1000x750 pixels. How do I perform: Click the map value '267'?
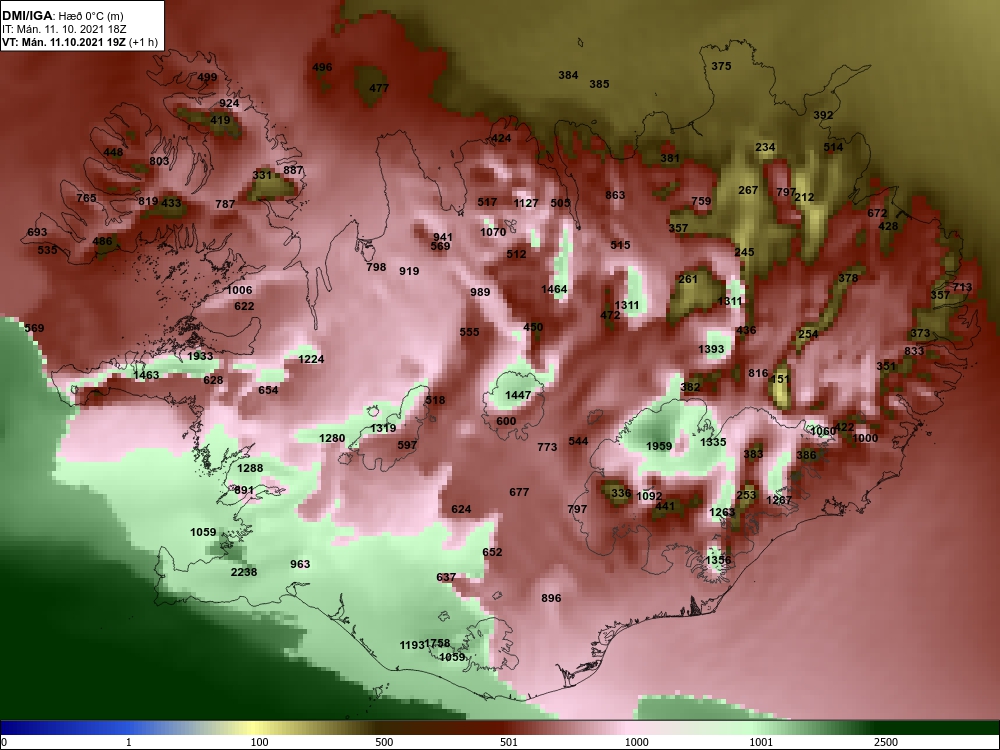coord(748,190)
